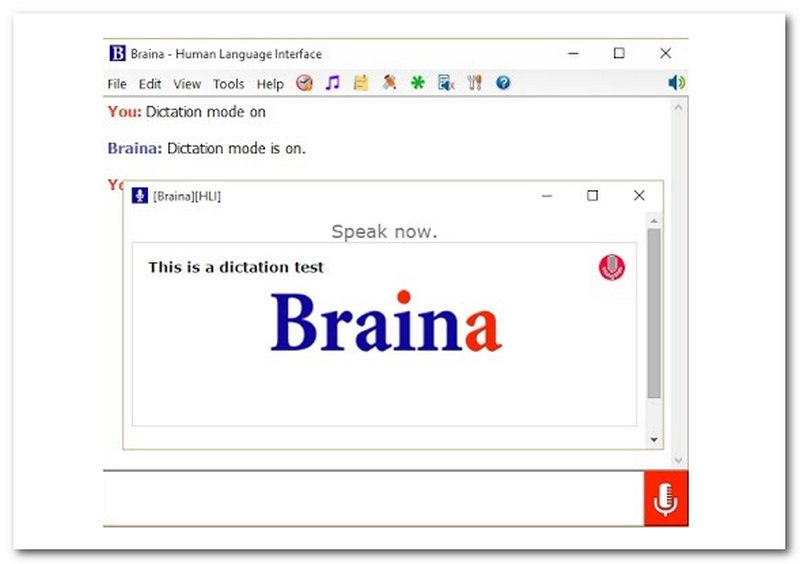The height and width of the screenshot is (564, 800).
Task: Close the Braina main window
Action: (665, 53)
